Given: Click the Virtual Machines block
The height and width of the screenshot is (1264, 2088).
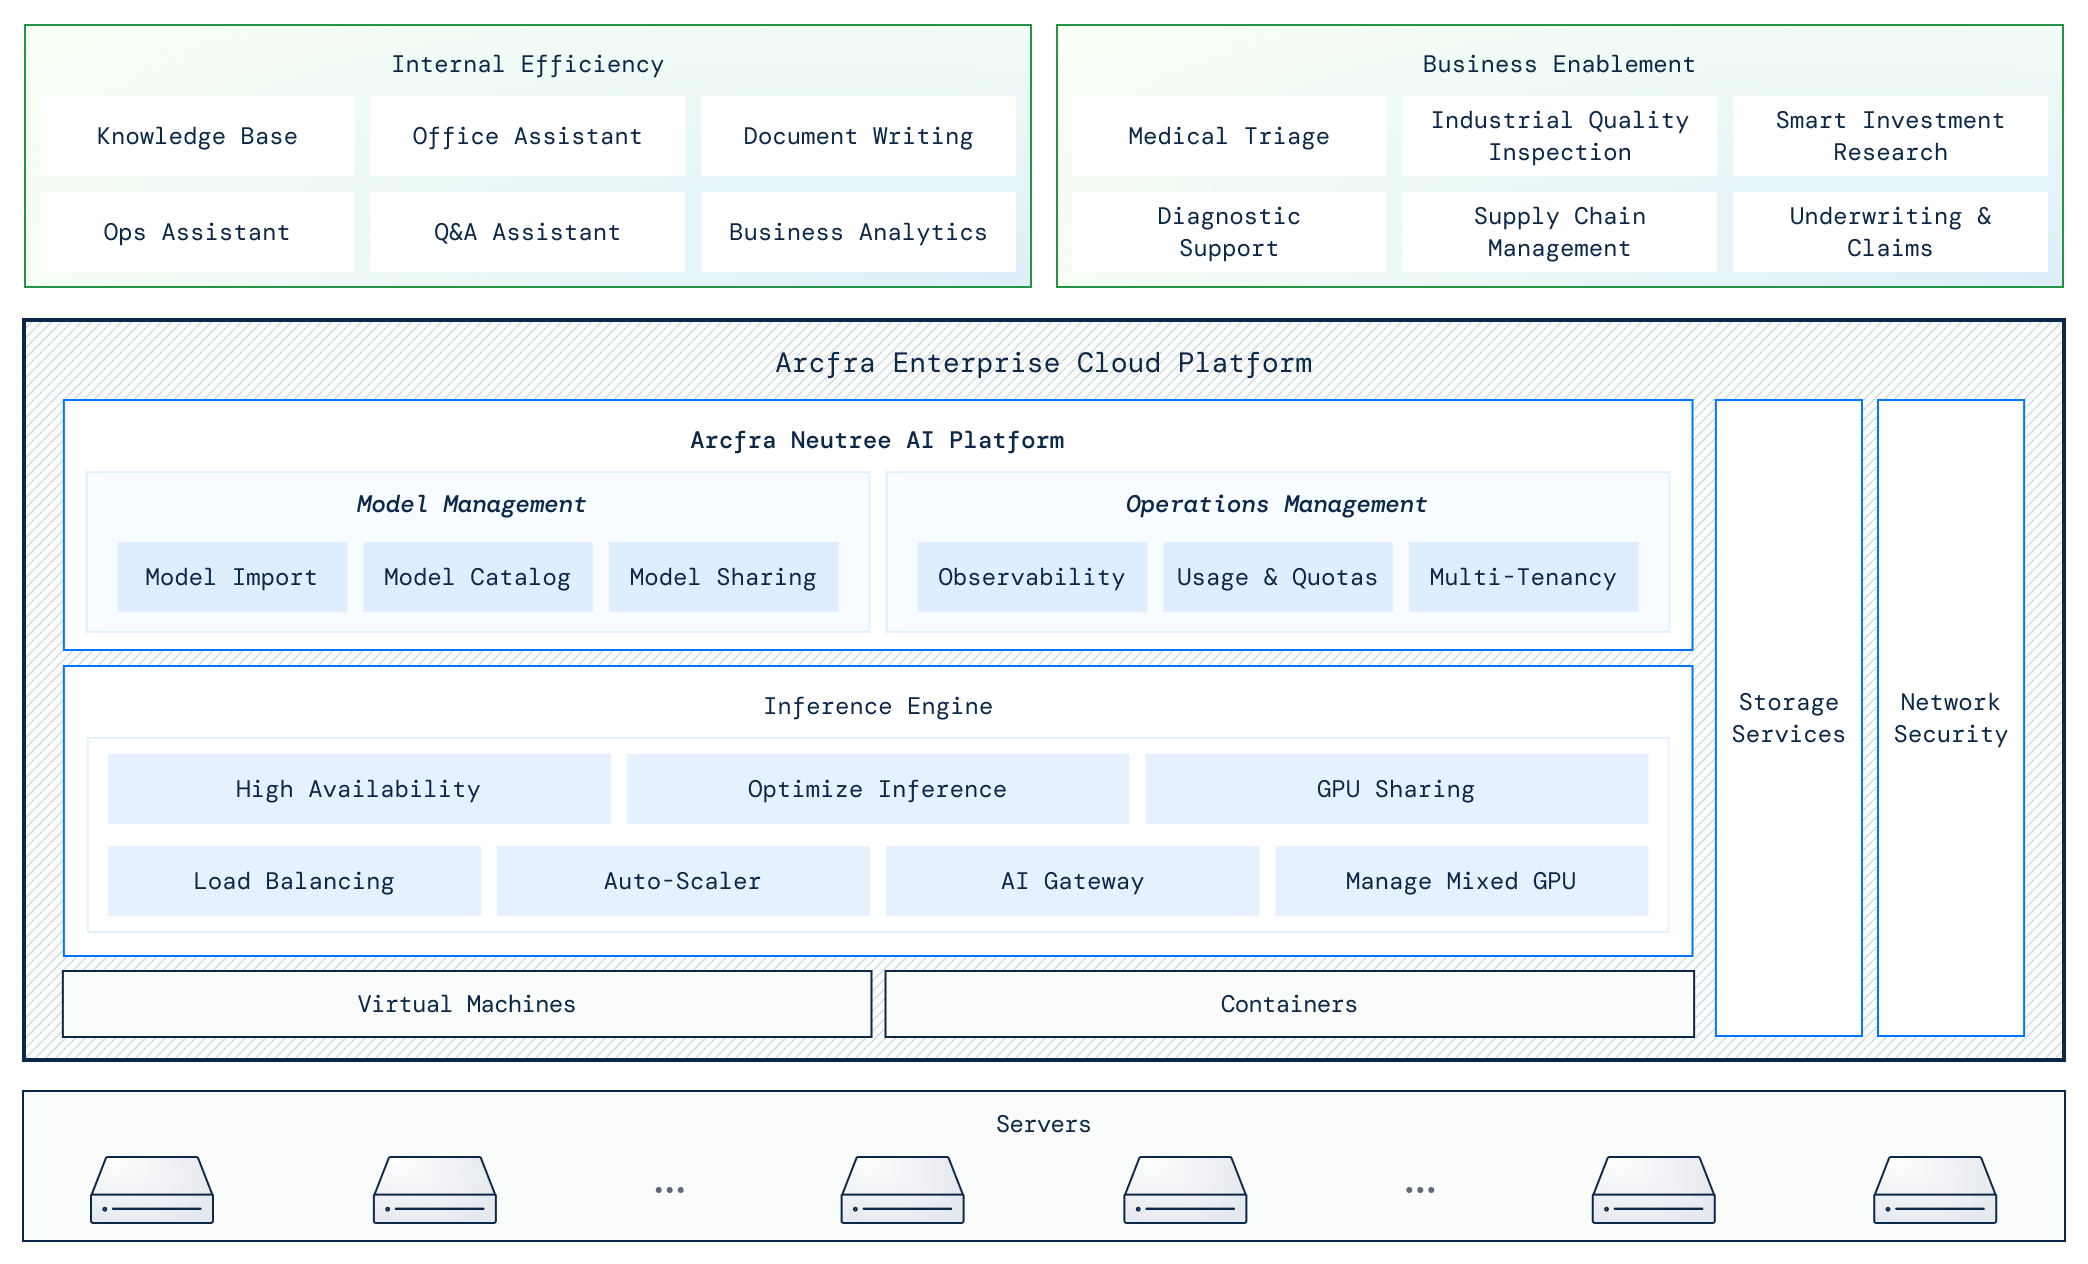Looking at the screenshot, I should pyautogui.click(x=466, y=1004).
